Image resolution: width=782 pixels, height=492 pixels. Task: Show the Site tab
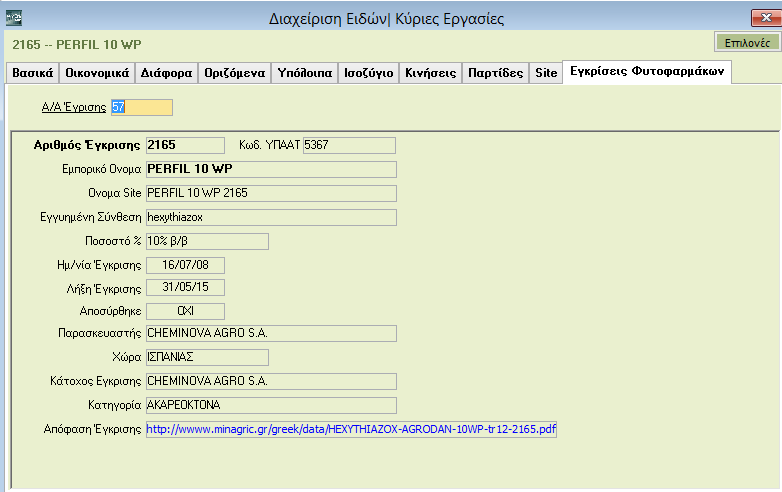tap(546, 73)
